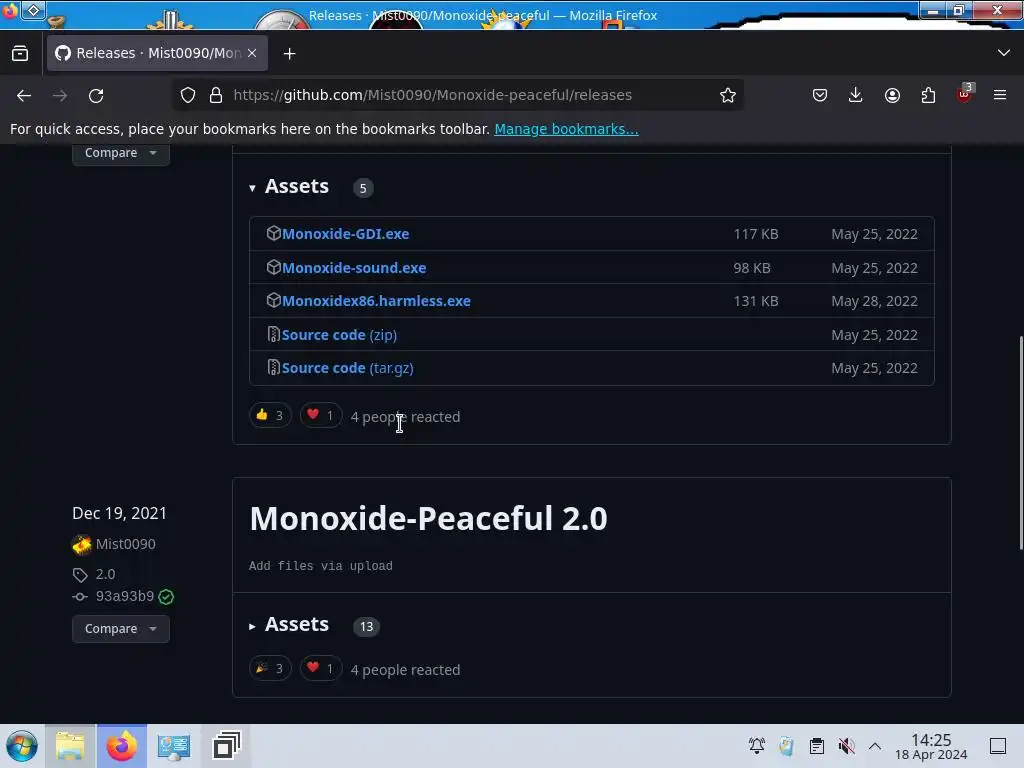
Task: Toggle the heart reaction under Assets 5
Action: (321, 415)
